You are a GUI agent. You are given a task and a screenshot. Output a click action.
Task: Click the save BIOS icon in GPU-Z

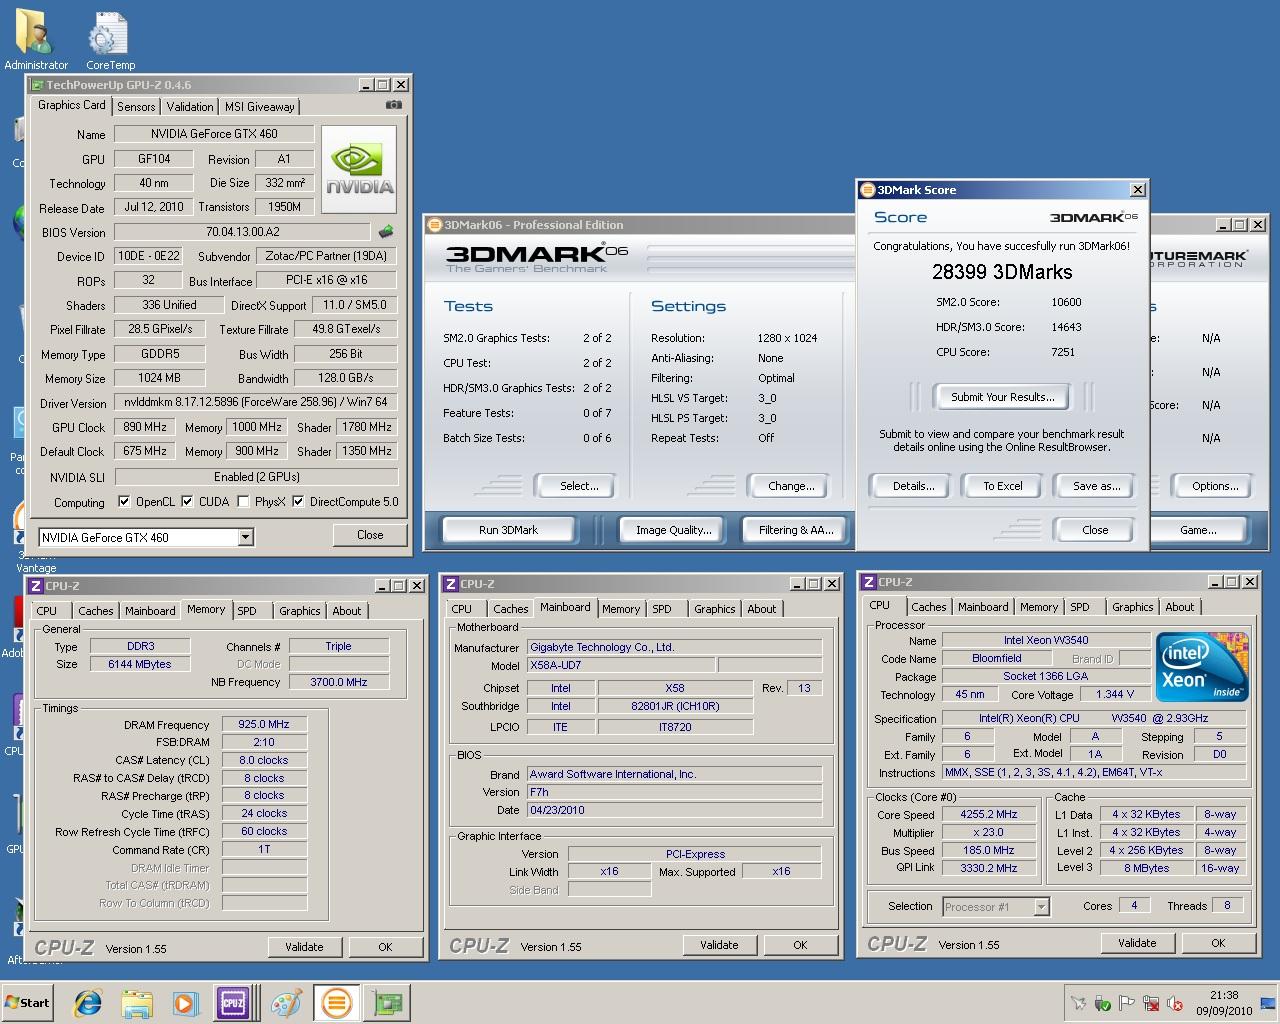pos(386,232)
